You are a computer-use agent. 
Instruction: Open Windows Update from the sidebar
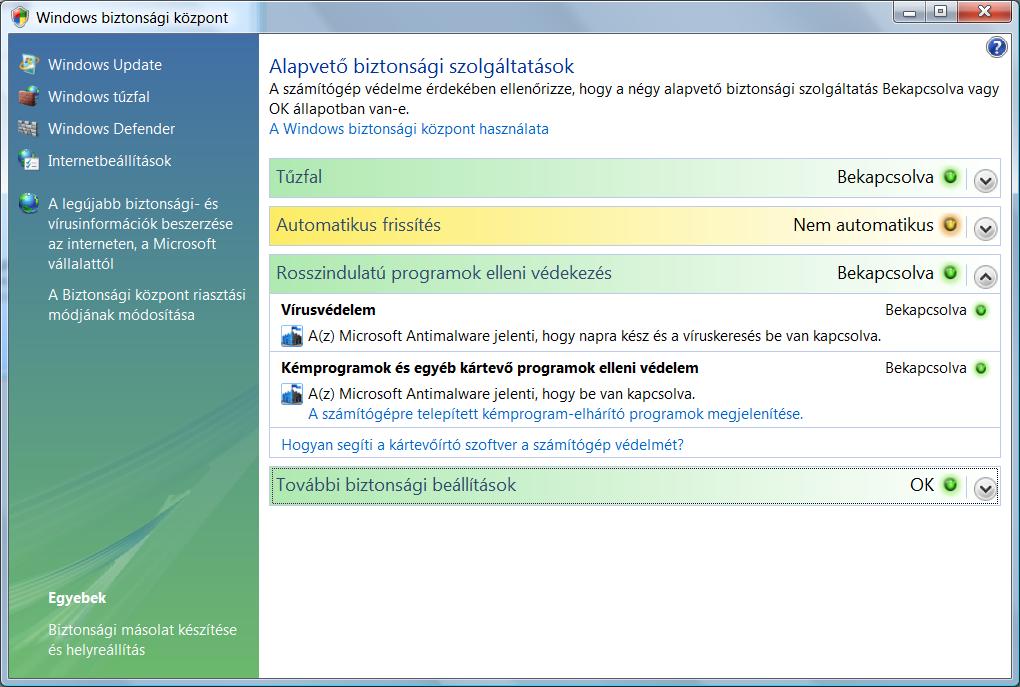click(104, 65)
